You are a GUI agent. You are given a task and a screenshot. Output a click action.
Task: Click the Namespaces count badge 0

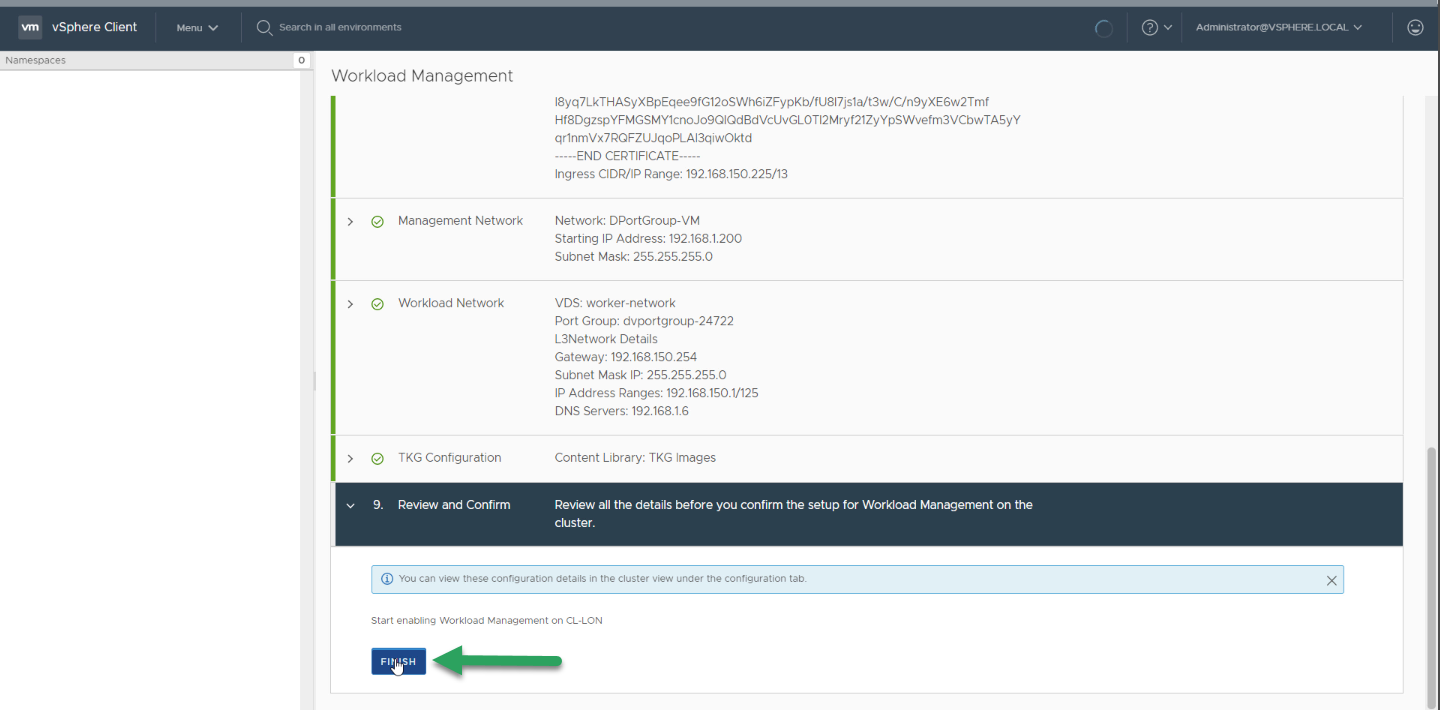[301, 61]
